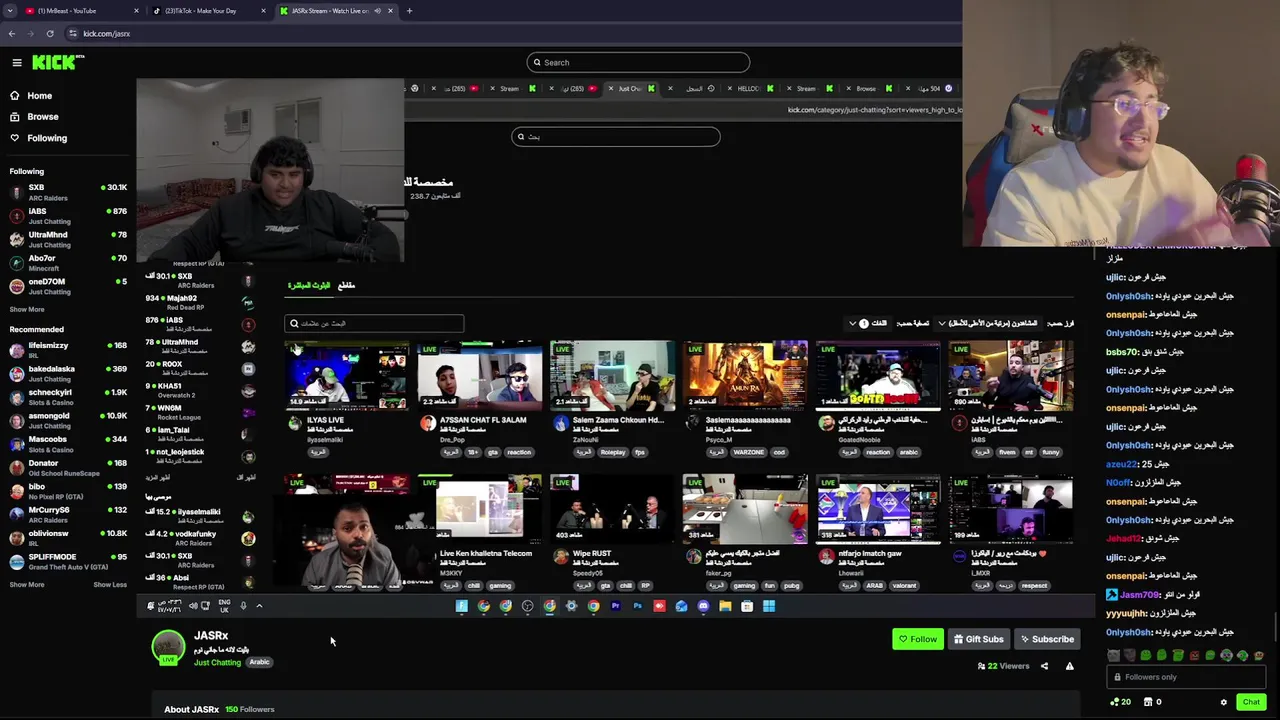Open asmongold recommended channel
Viewport: 1280px width, 720px height.
tap(68, 420)
